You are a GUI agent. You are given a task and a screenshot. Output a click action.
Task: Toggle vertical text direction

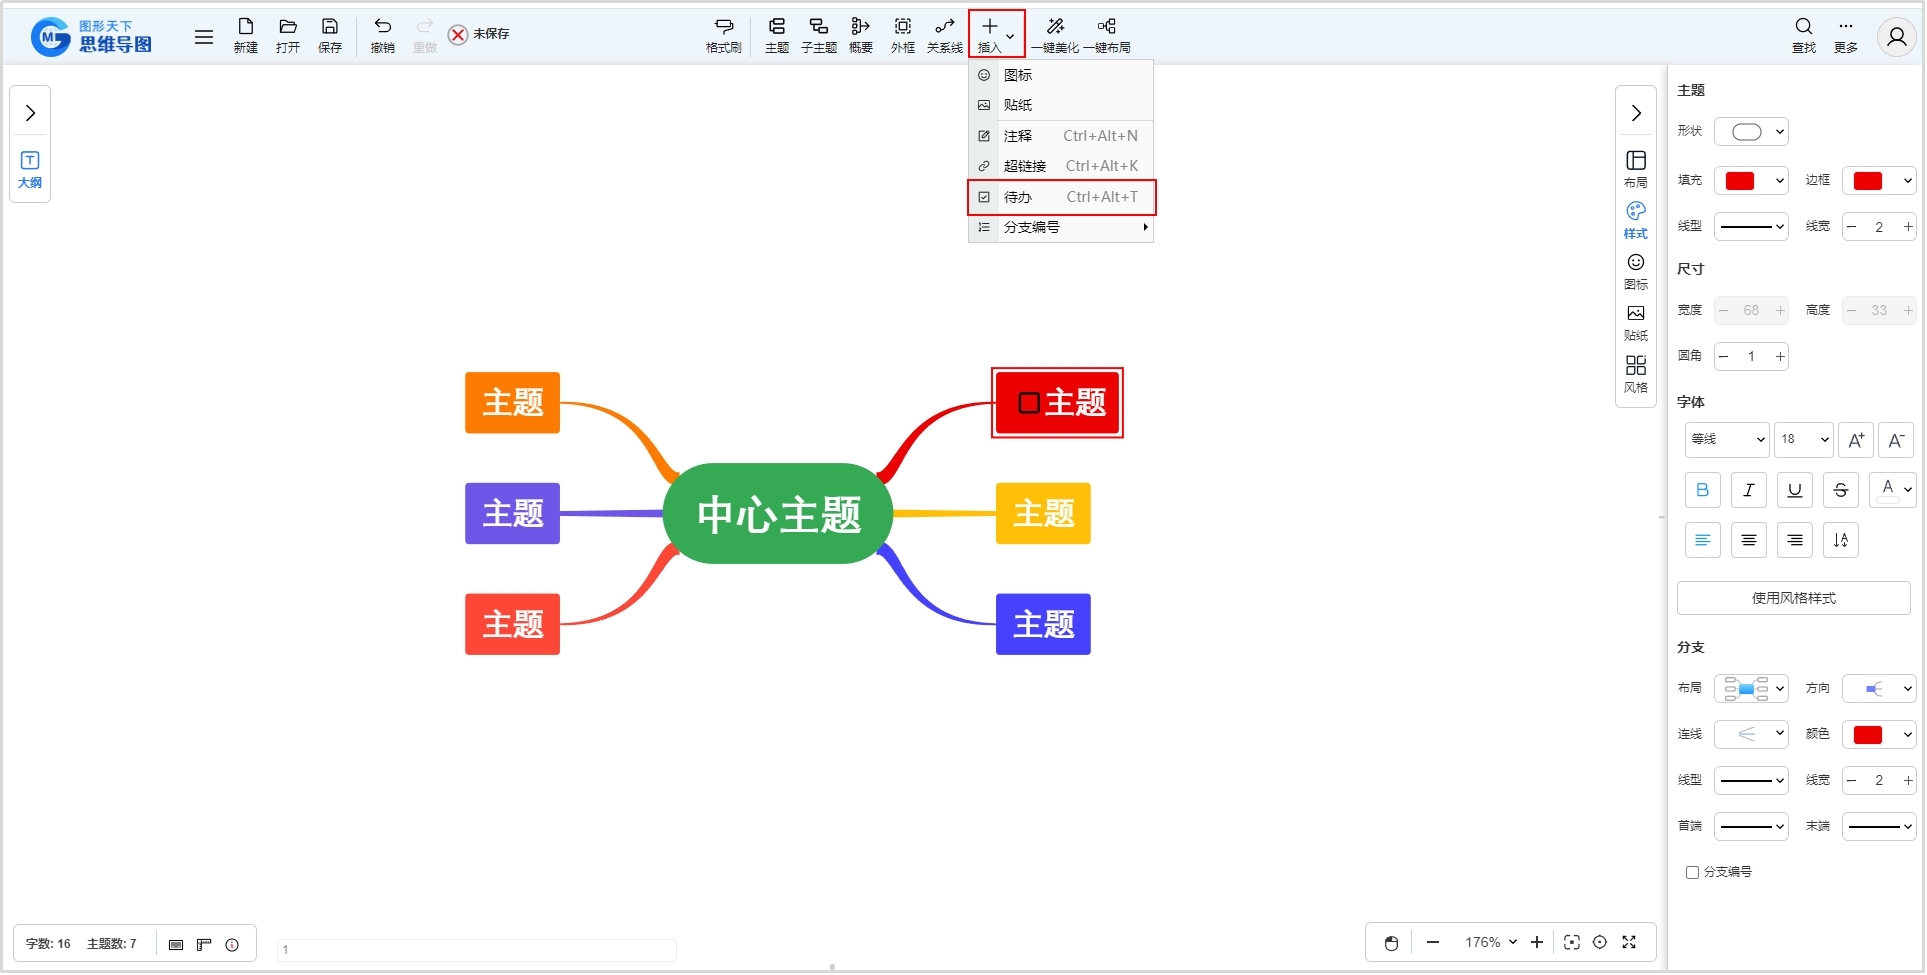tap(1840, 540)
